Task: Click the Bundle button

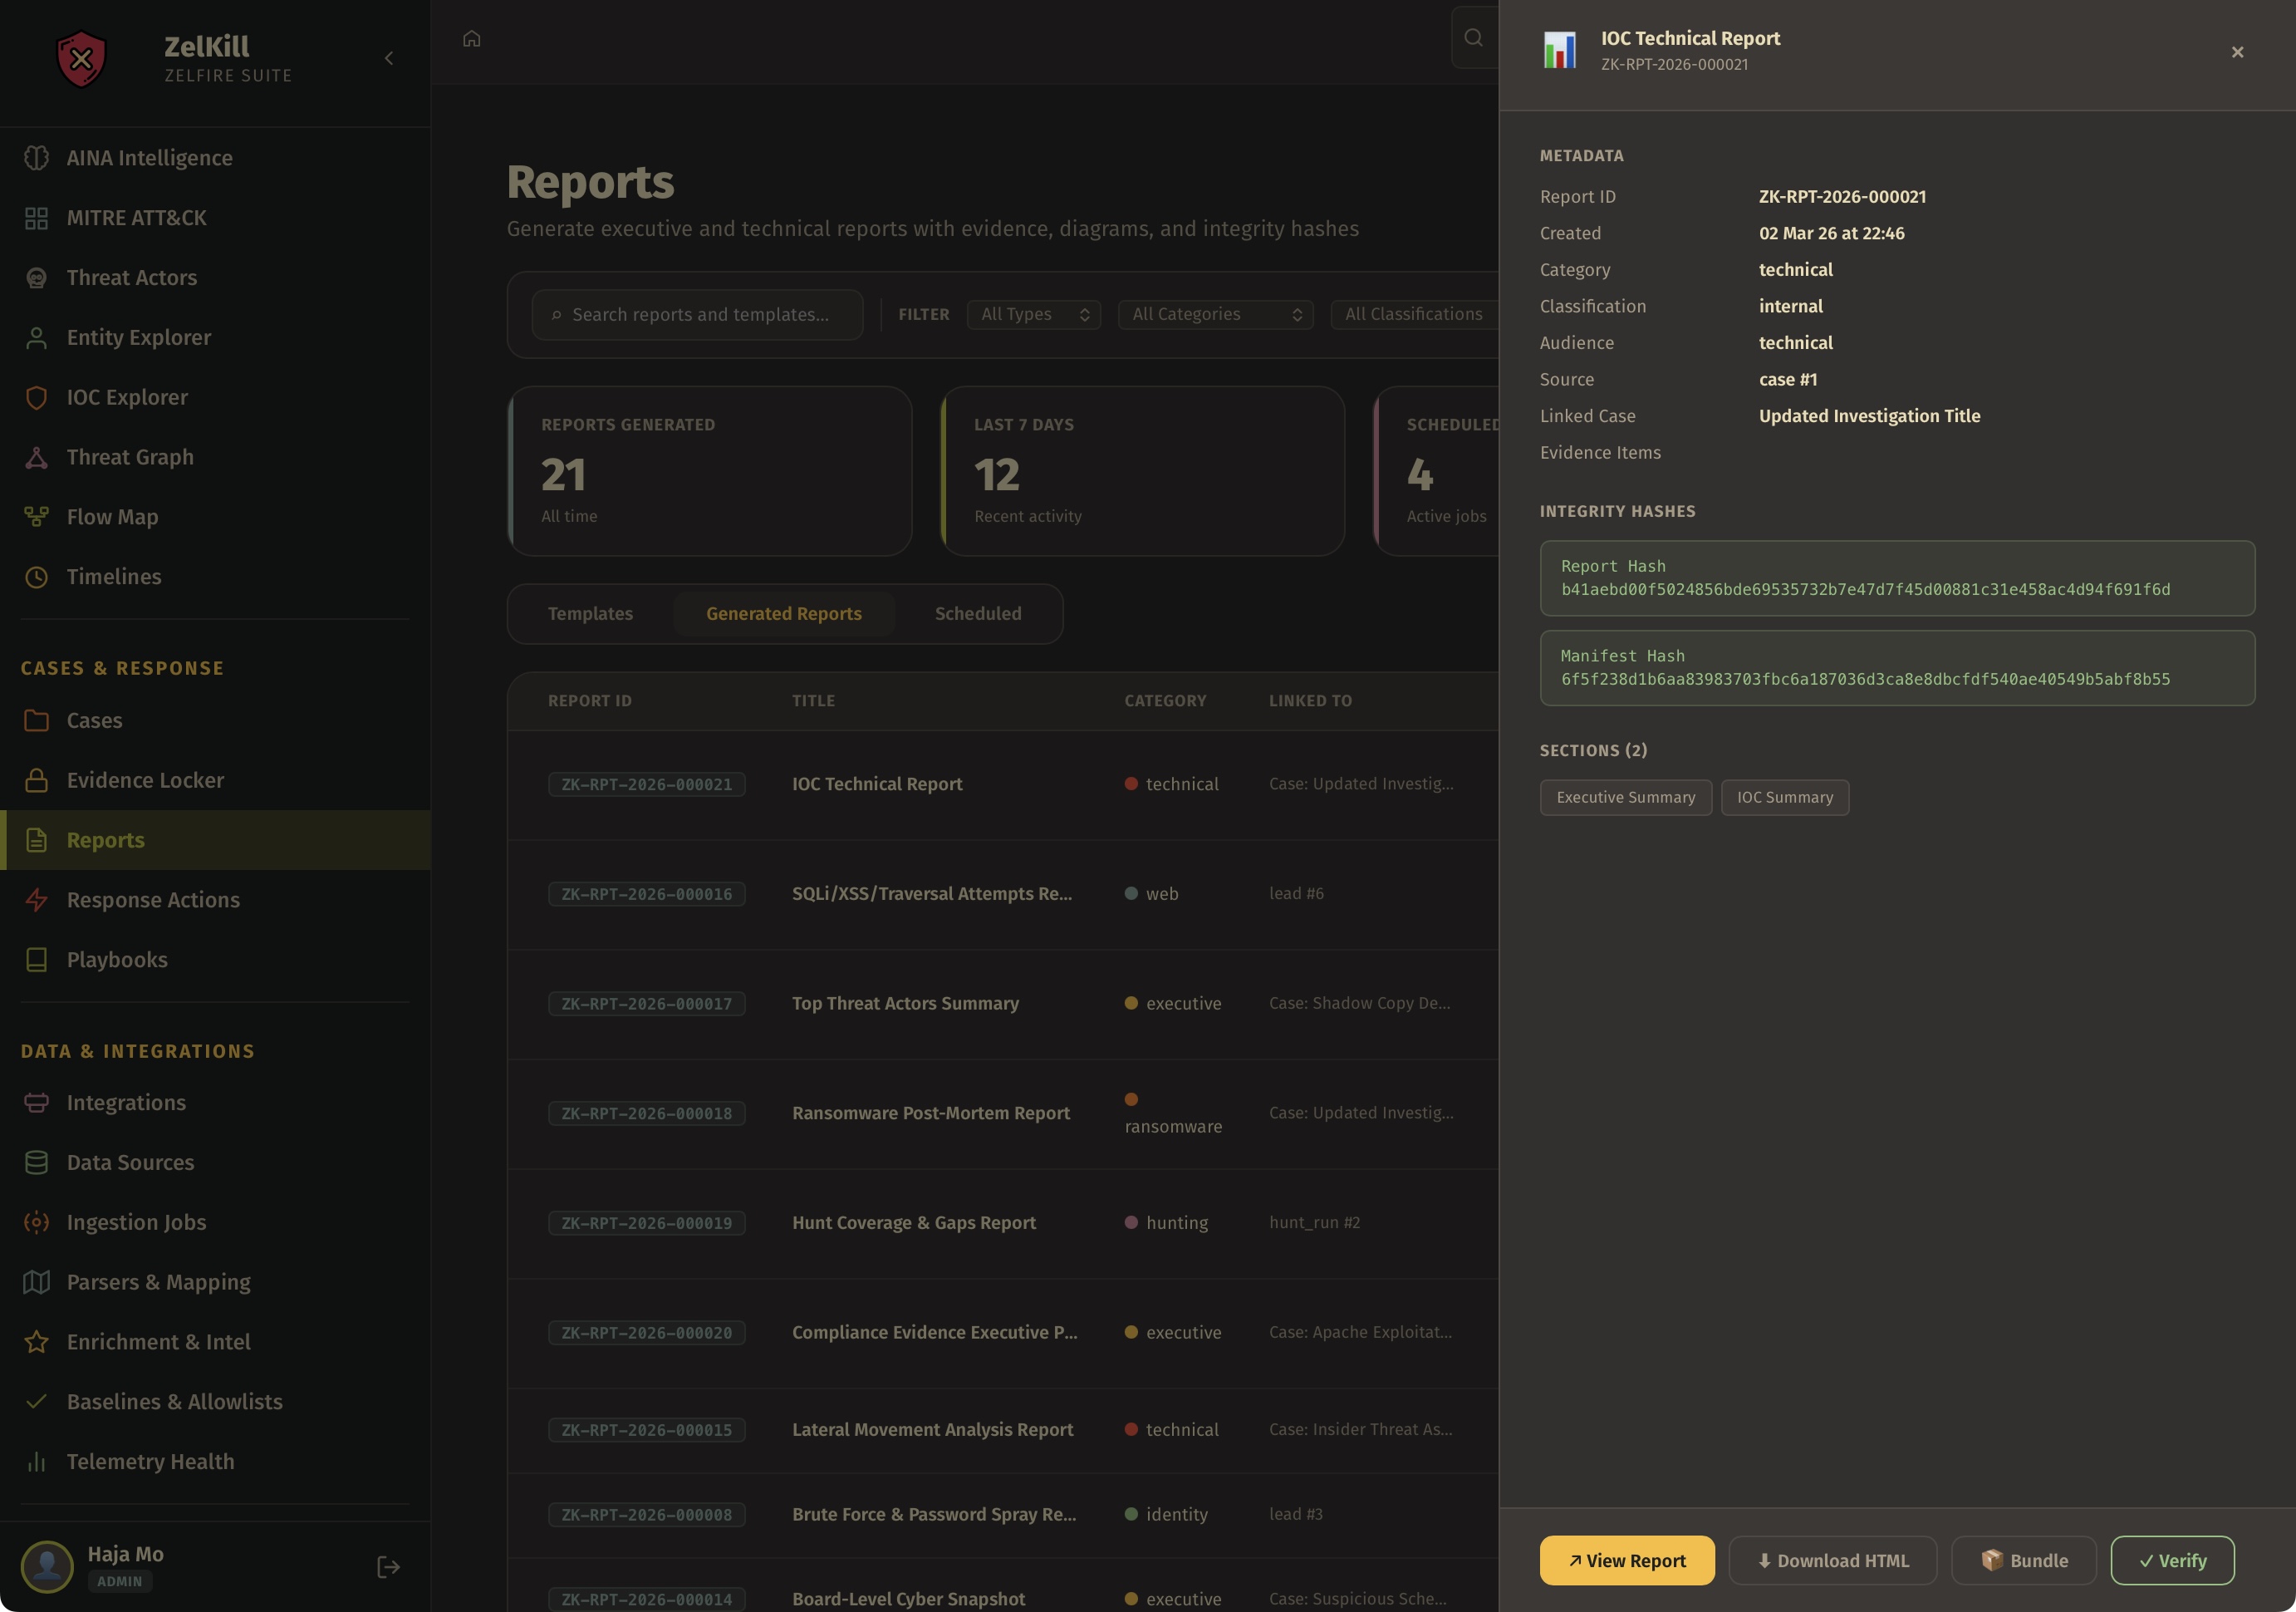Action: coord(2023,1560)
